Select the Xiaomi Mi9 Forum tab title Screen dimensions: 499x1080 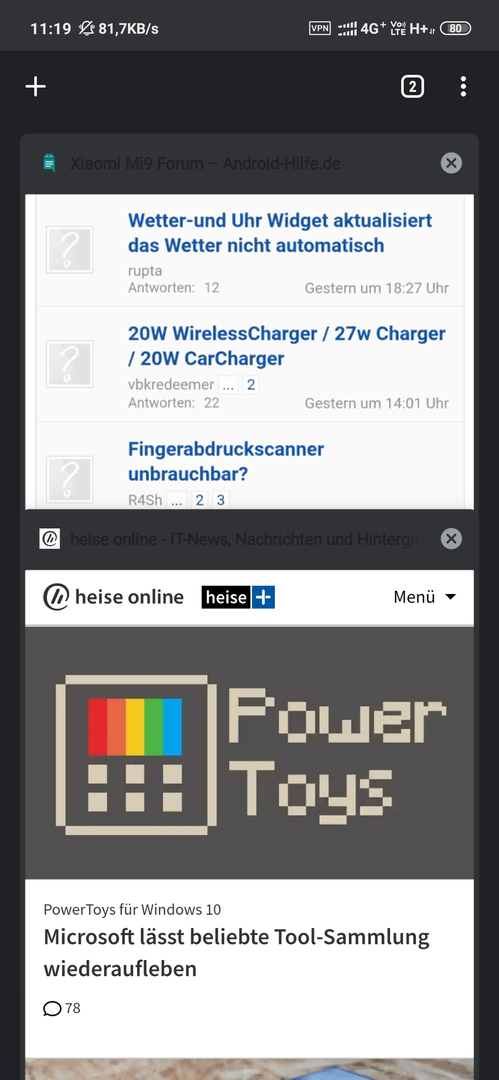[205, 164]
